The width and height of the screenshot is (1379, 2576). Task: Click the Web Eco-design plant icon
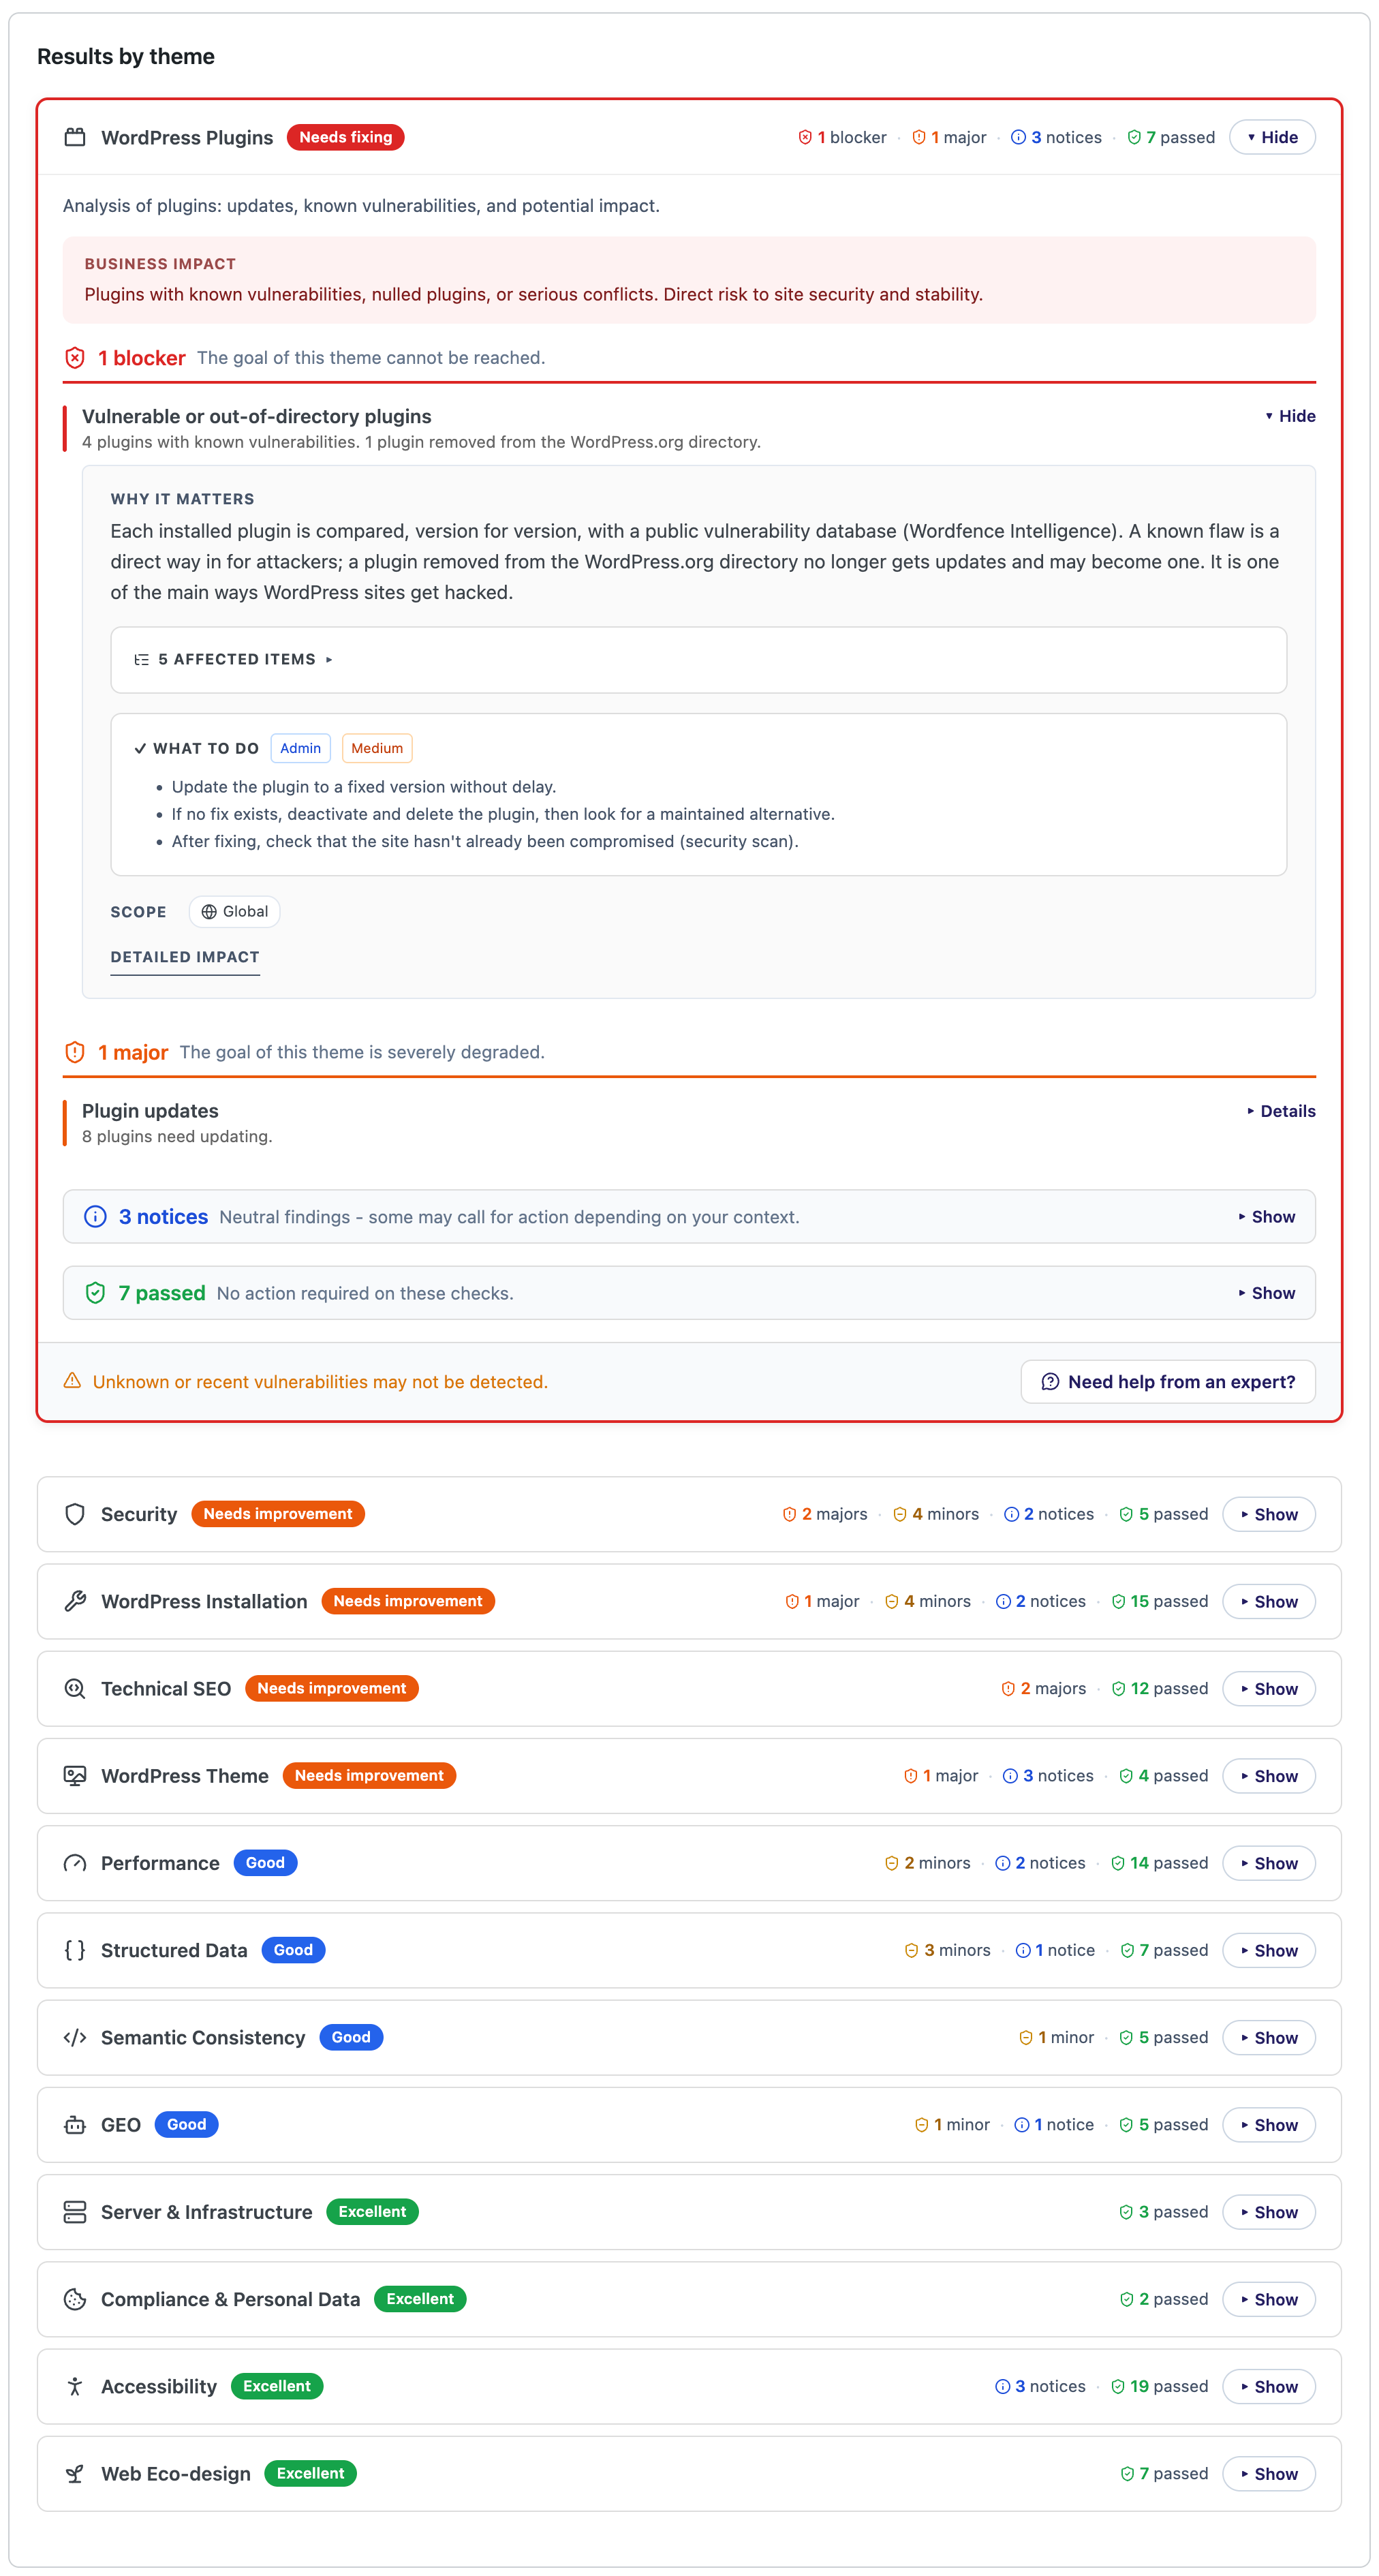[75, 2474]
